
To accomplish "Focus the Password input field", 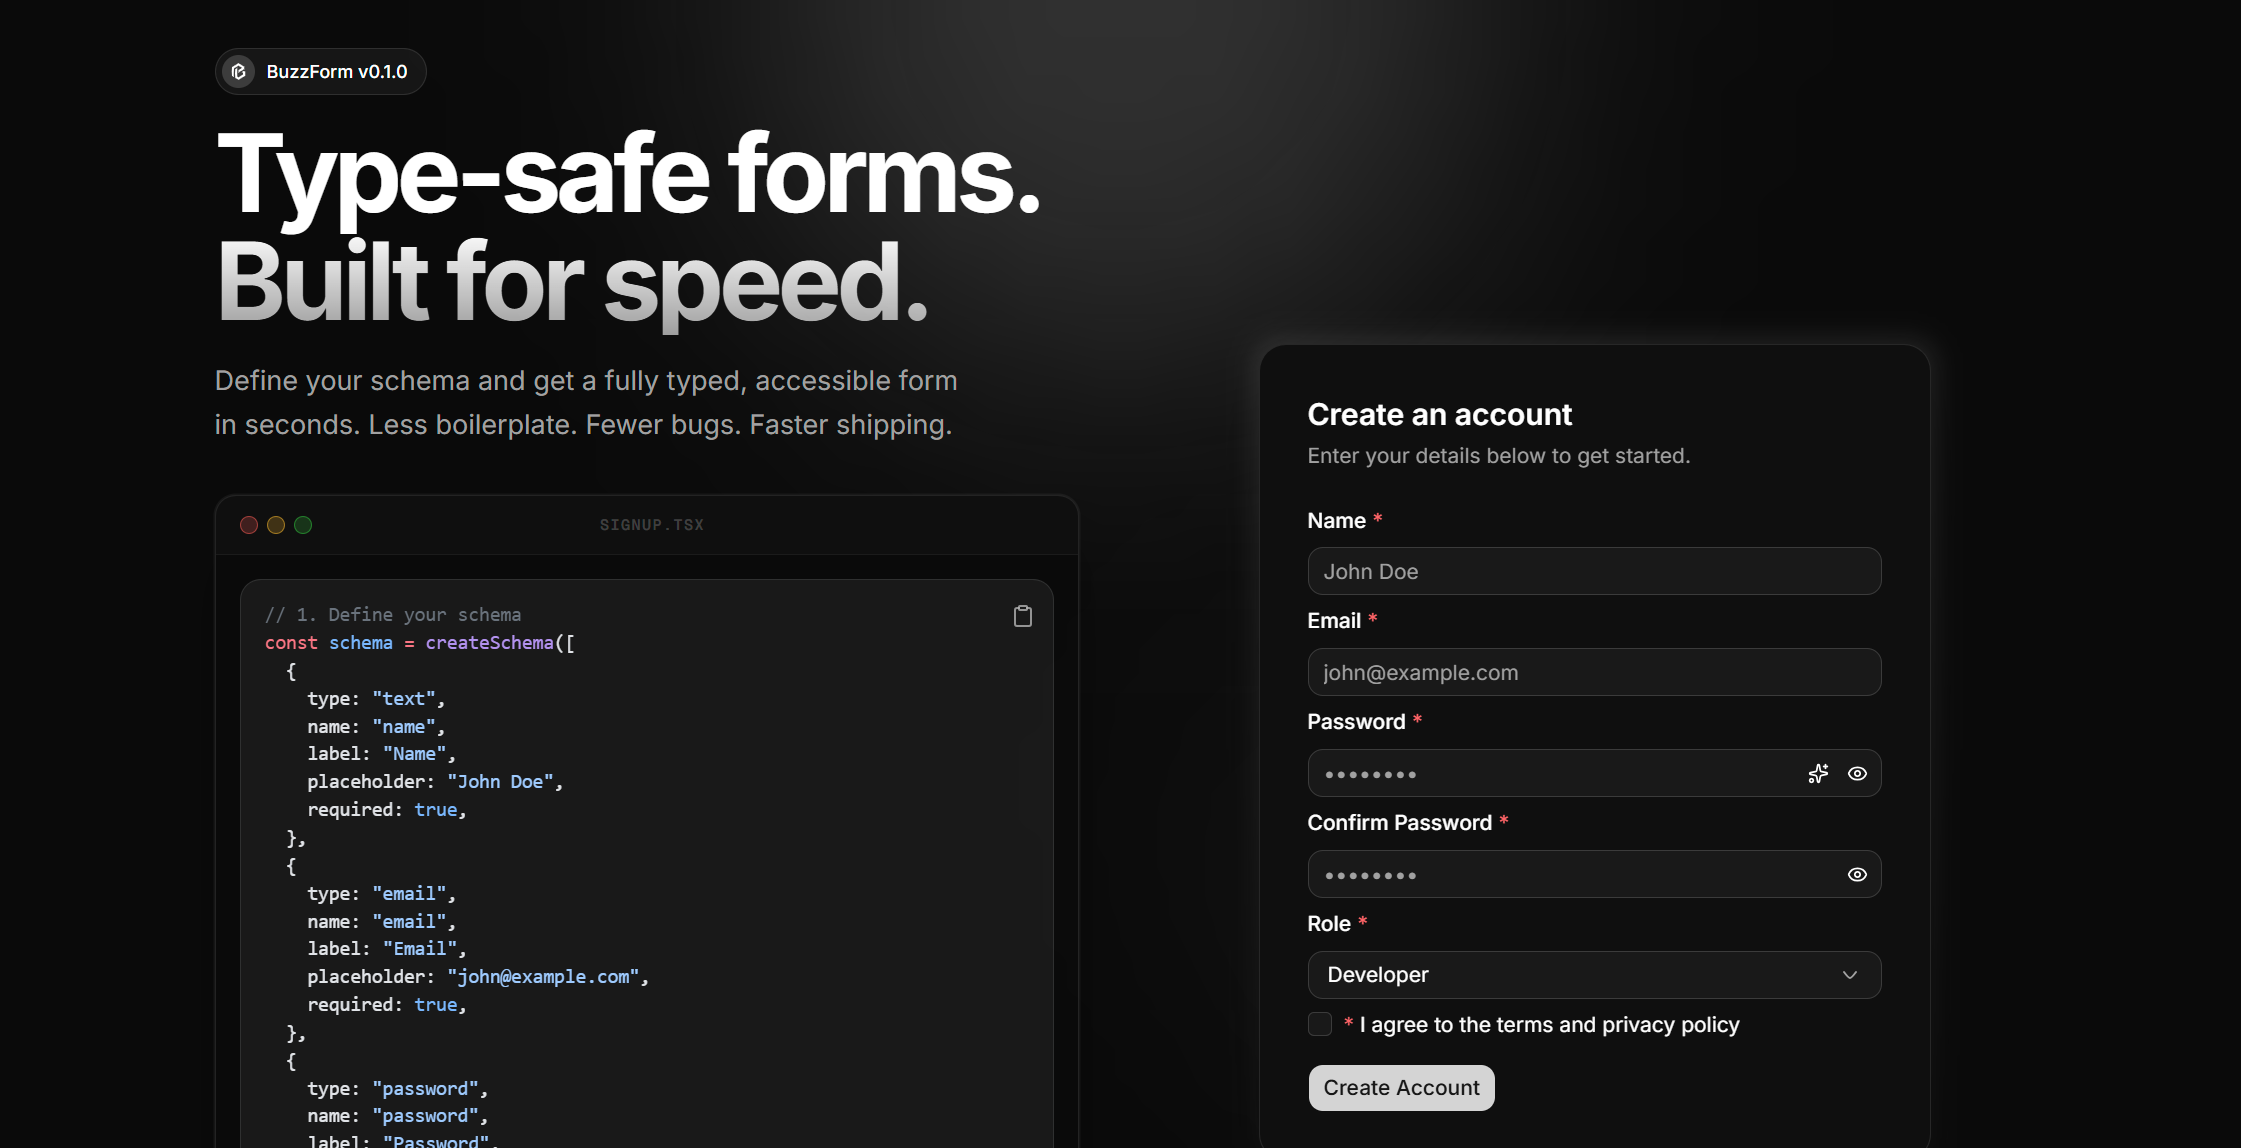I will click(x=1594, y=773).
